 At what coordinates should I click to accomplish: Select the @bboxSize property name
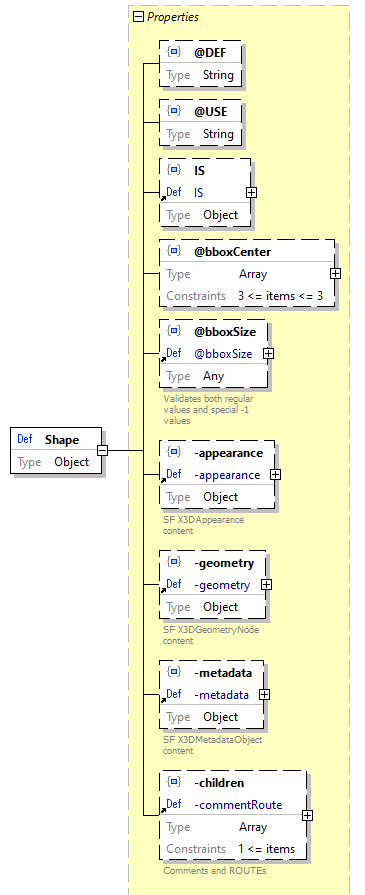coord(225,331)
